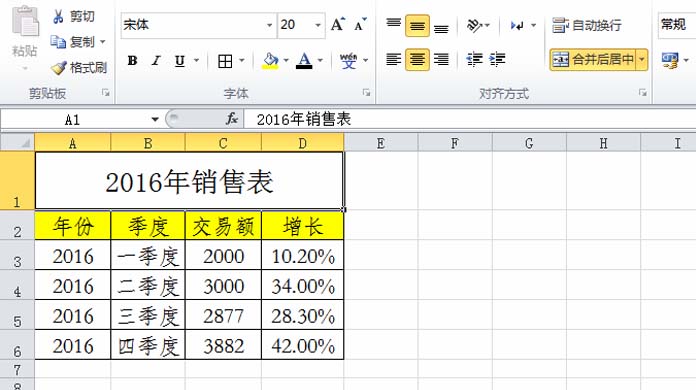The height and width of the screenshot is (390, 696).
Task: Decrease indent icon
Action: (474, 59)
